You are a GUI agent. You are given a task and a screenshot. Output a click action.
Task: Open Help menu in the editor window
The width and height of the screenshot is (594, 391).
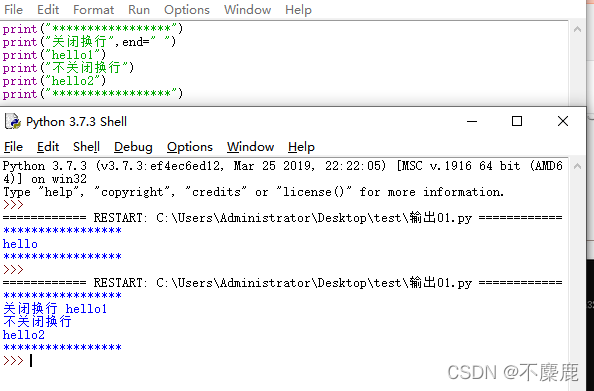[x=298, y=9]
